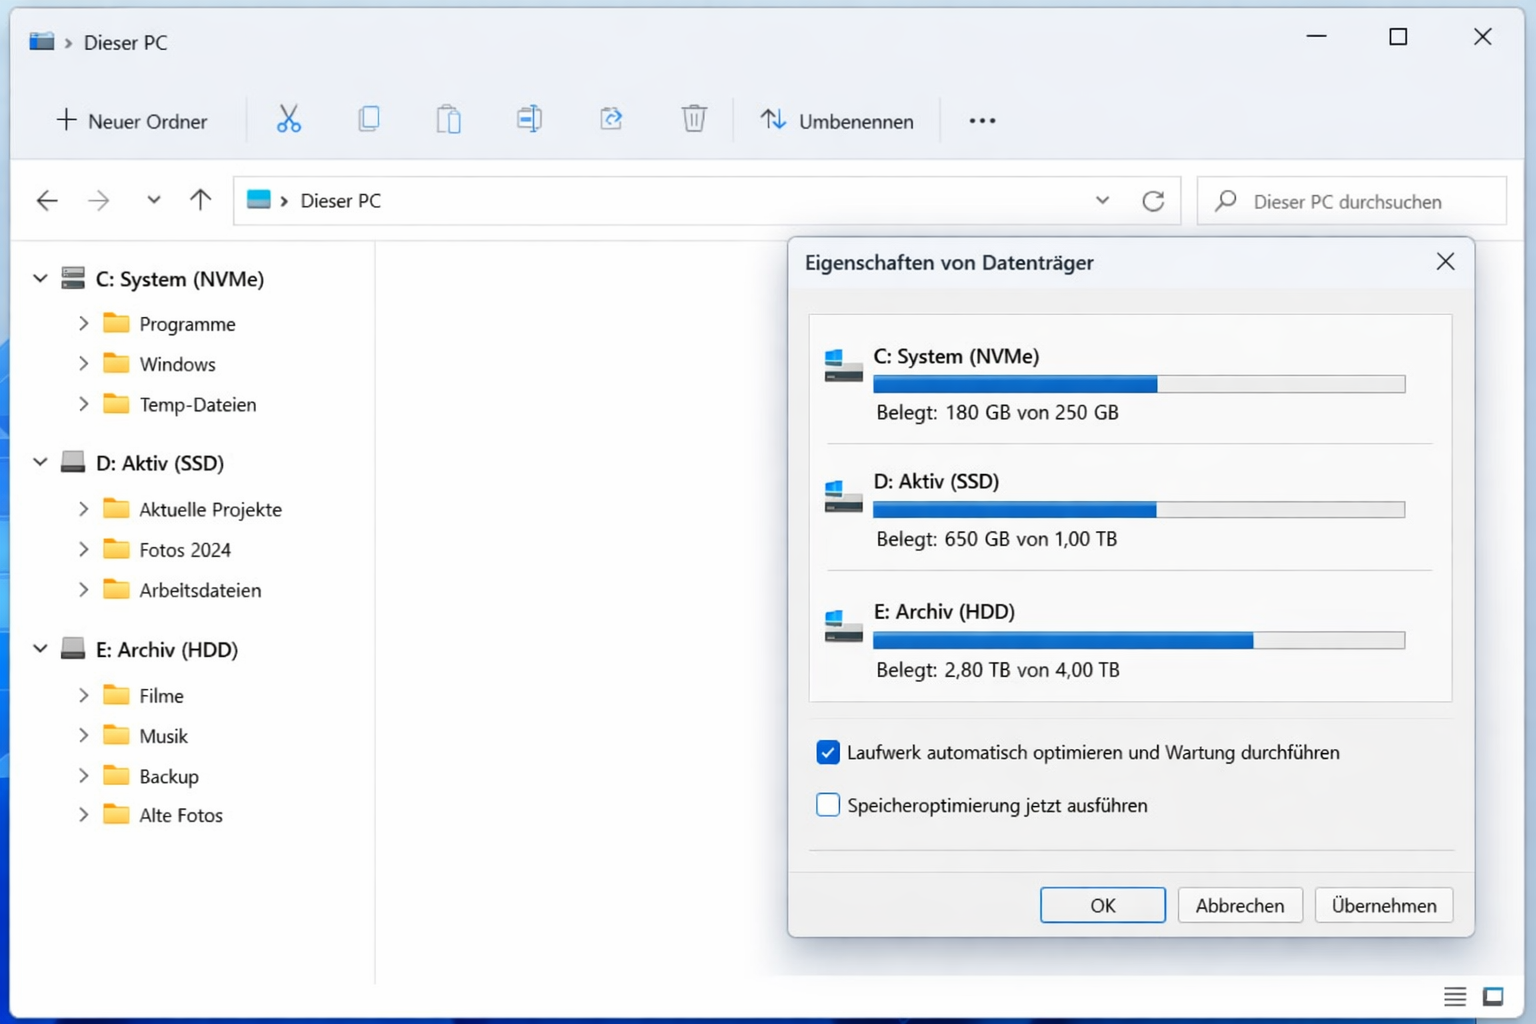This screenshot has height=1024, width=1536.
Task: Collapse the C: System (NVMe) tree
Action: pyautogui.click(x=39, y=278)
